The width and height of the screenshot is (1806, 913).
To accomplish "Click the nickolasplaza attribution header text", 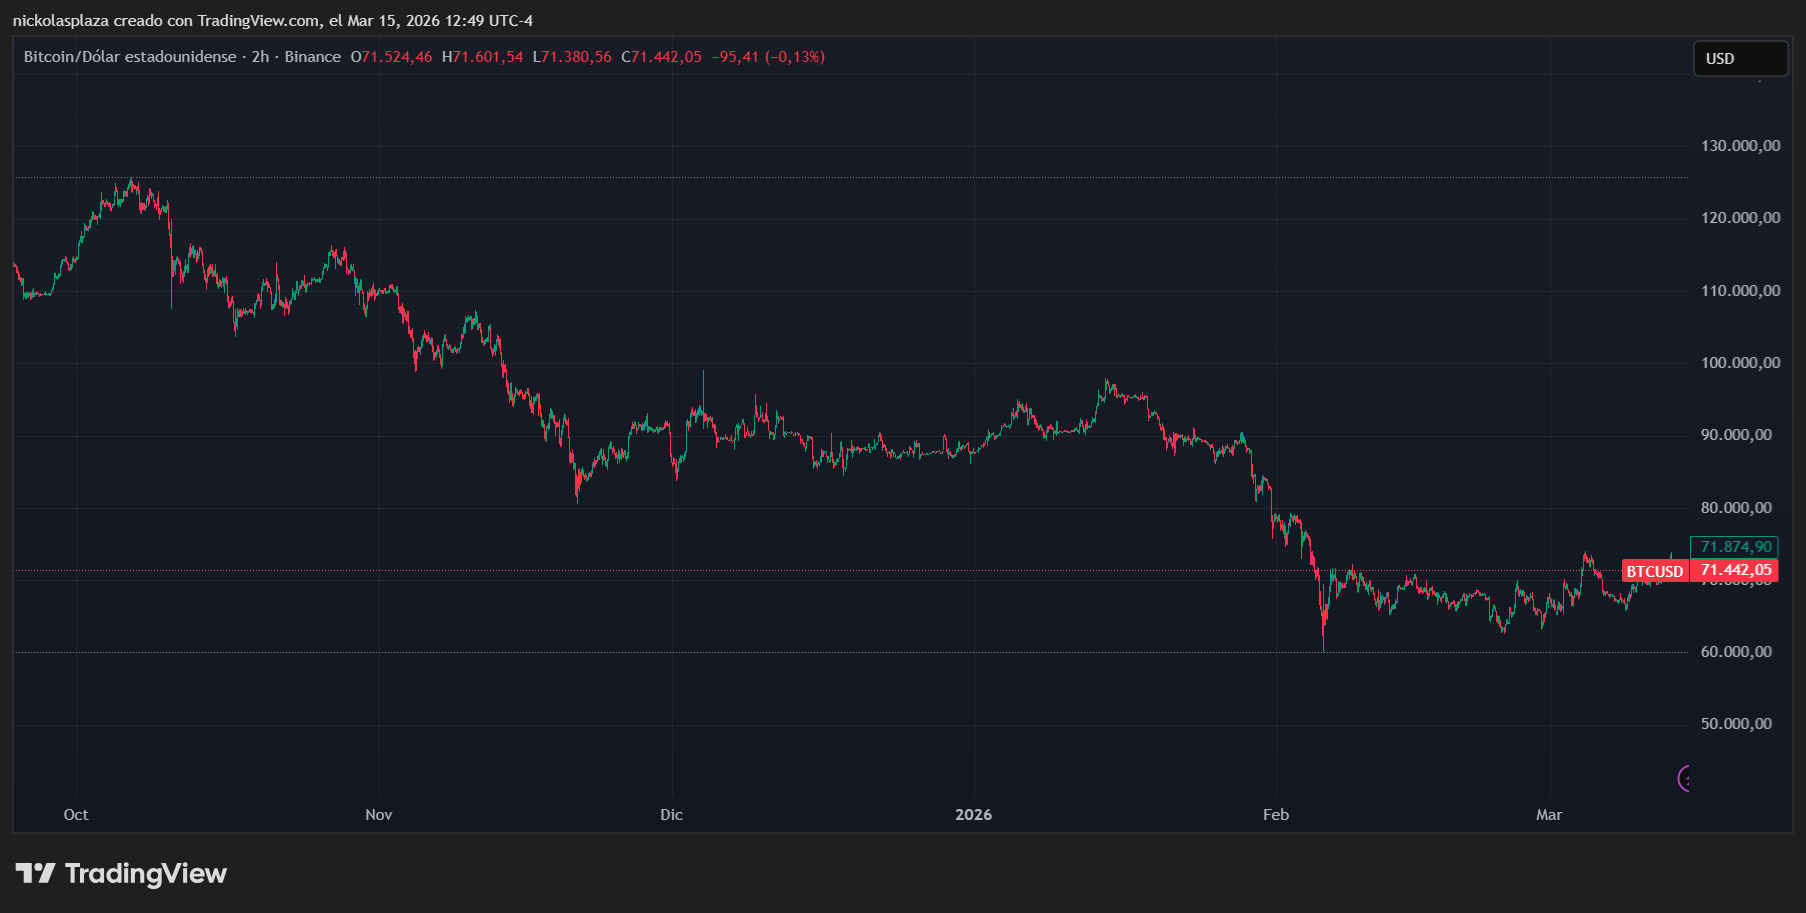I will (272, 20).
